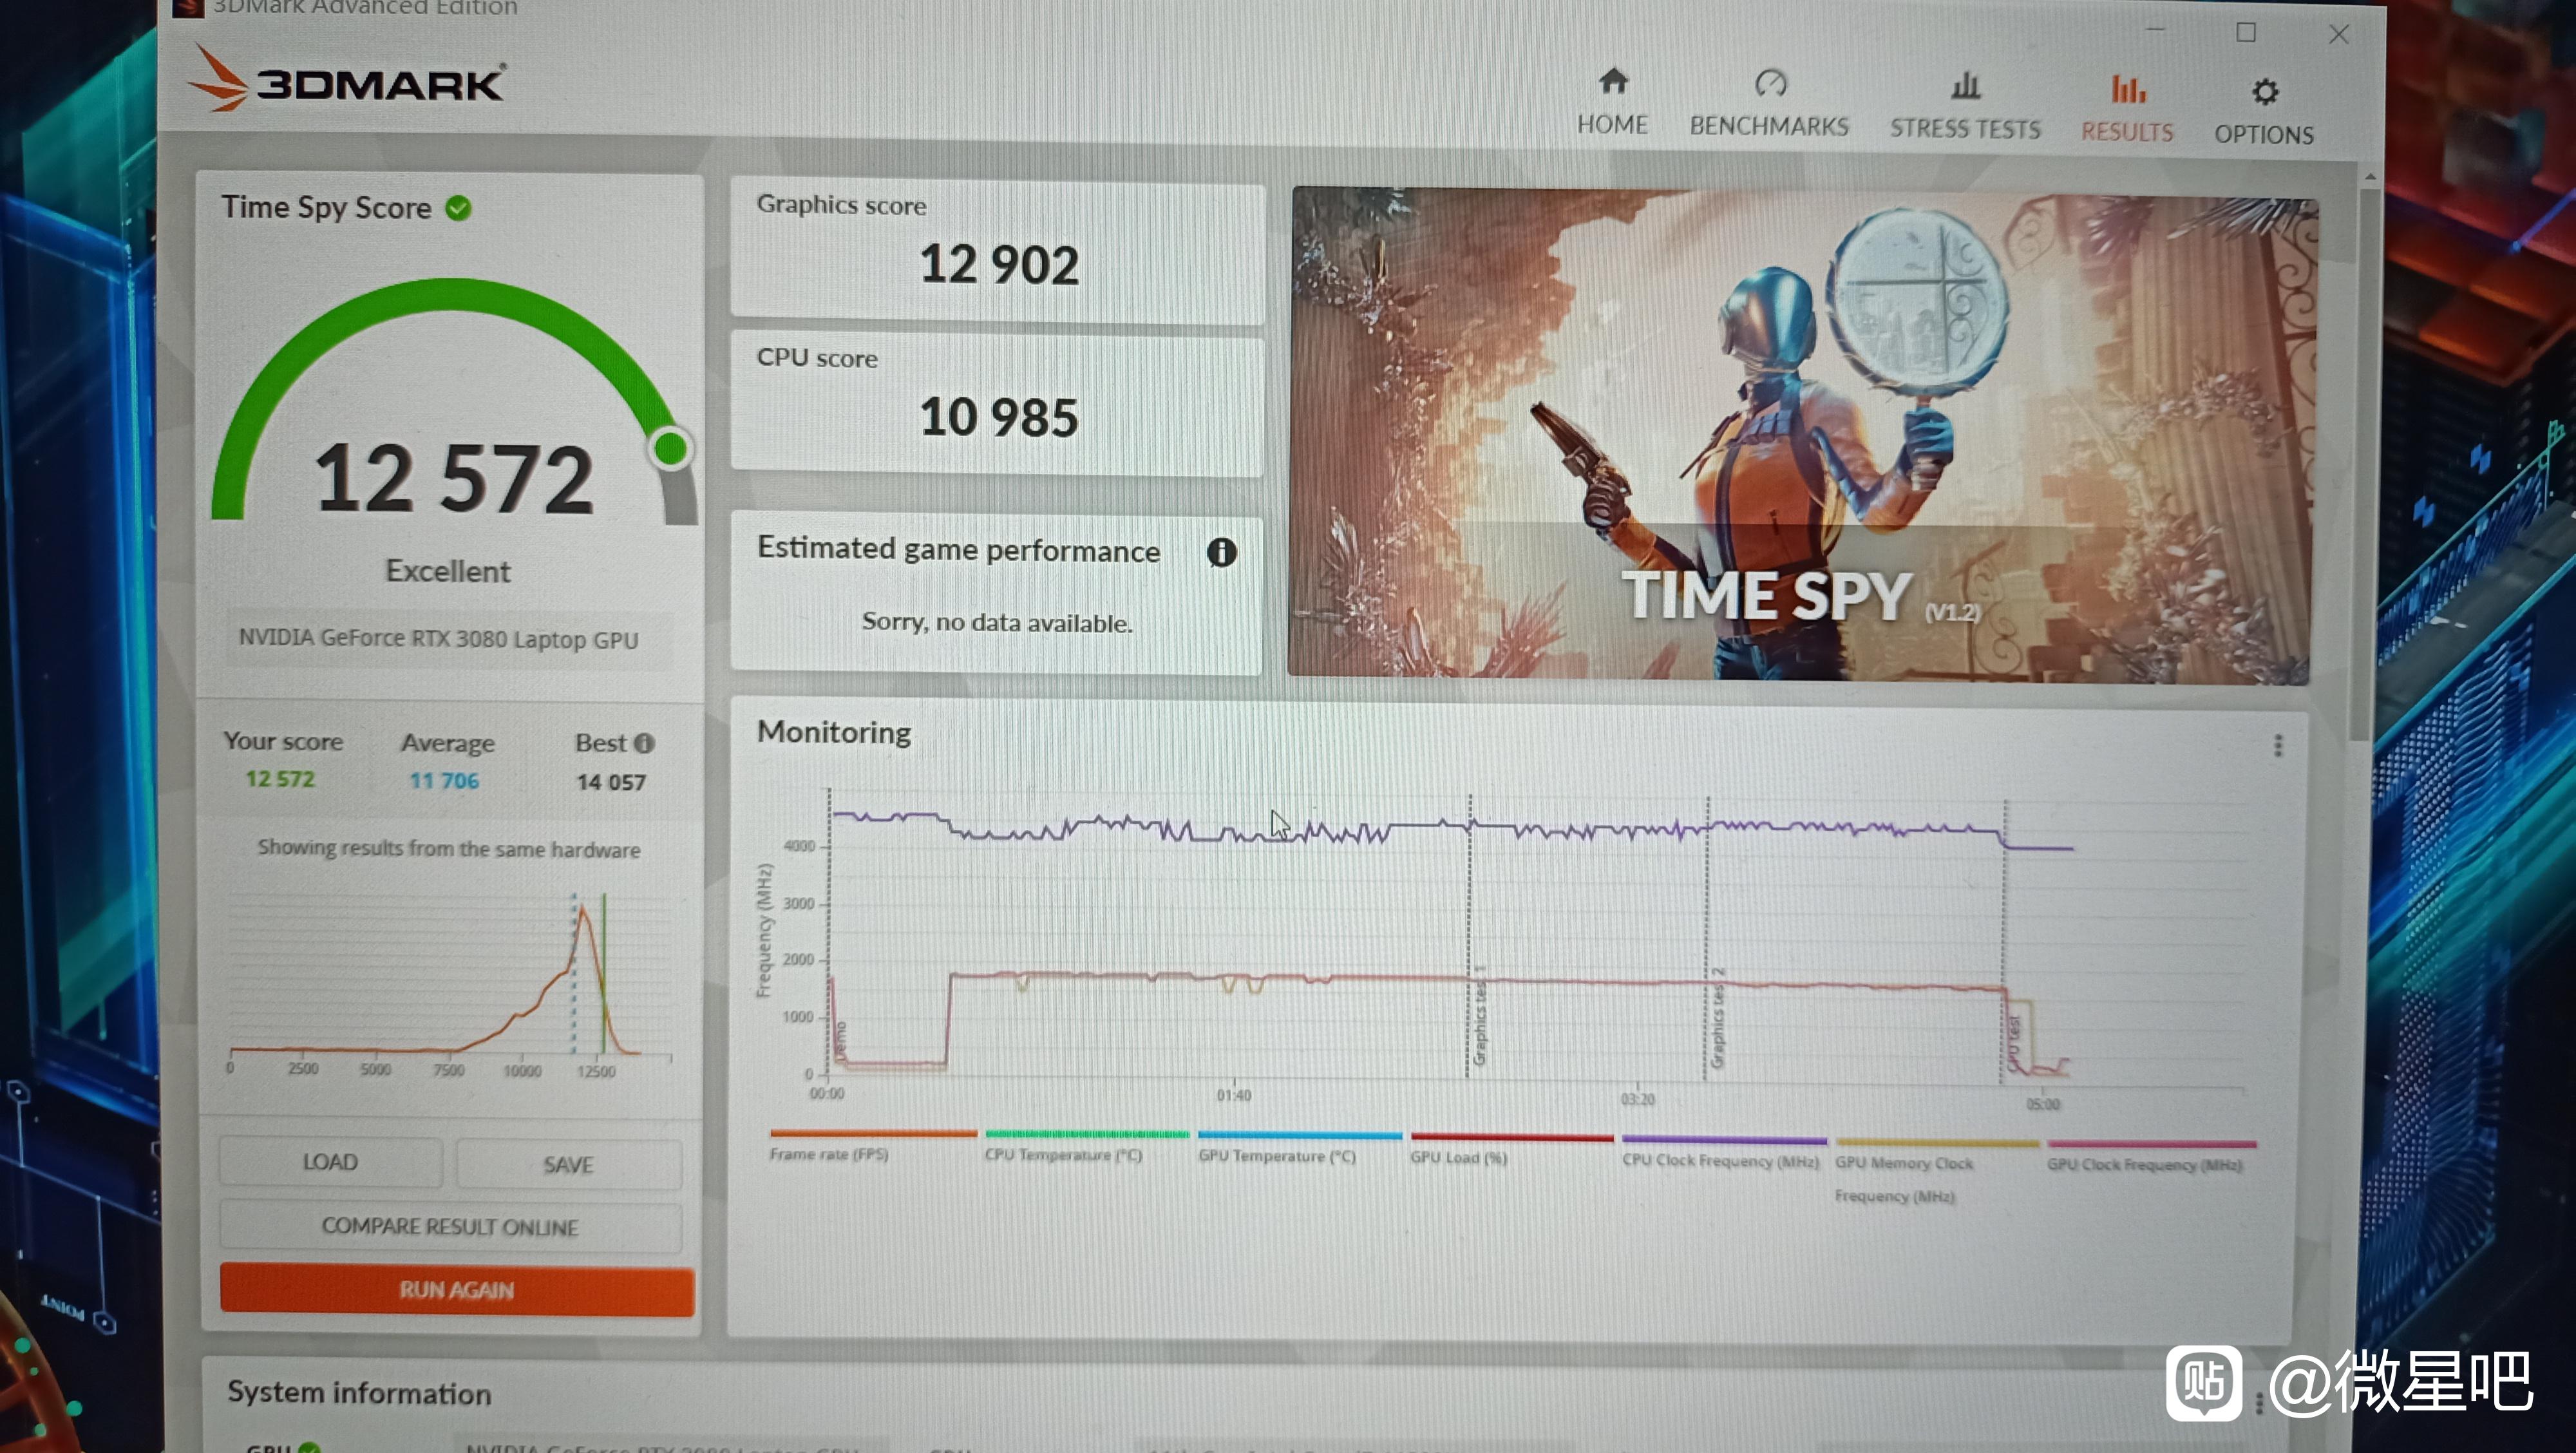2576x1453 pixels.
Task: Toggle CPU Temperature legend series
Action: pos(1086,1147)
